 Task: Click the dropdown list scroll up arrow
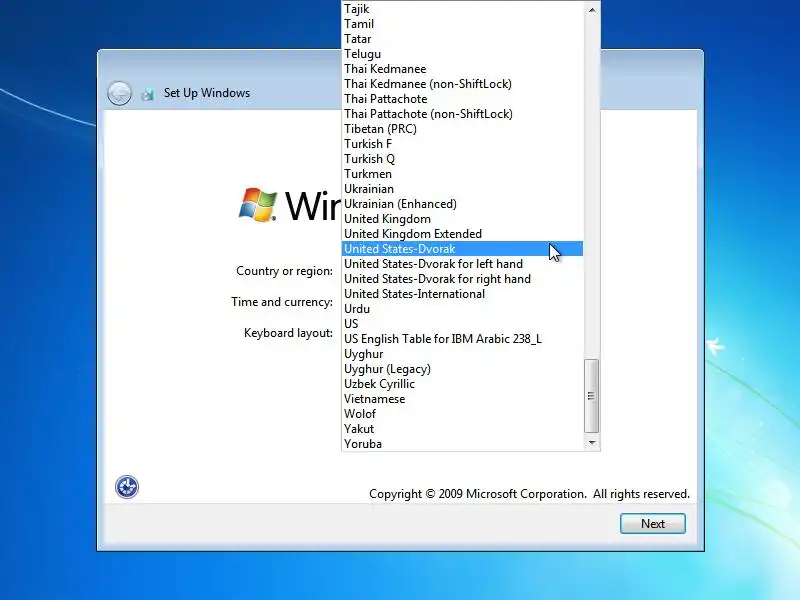click(x=592, y=10)
